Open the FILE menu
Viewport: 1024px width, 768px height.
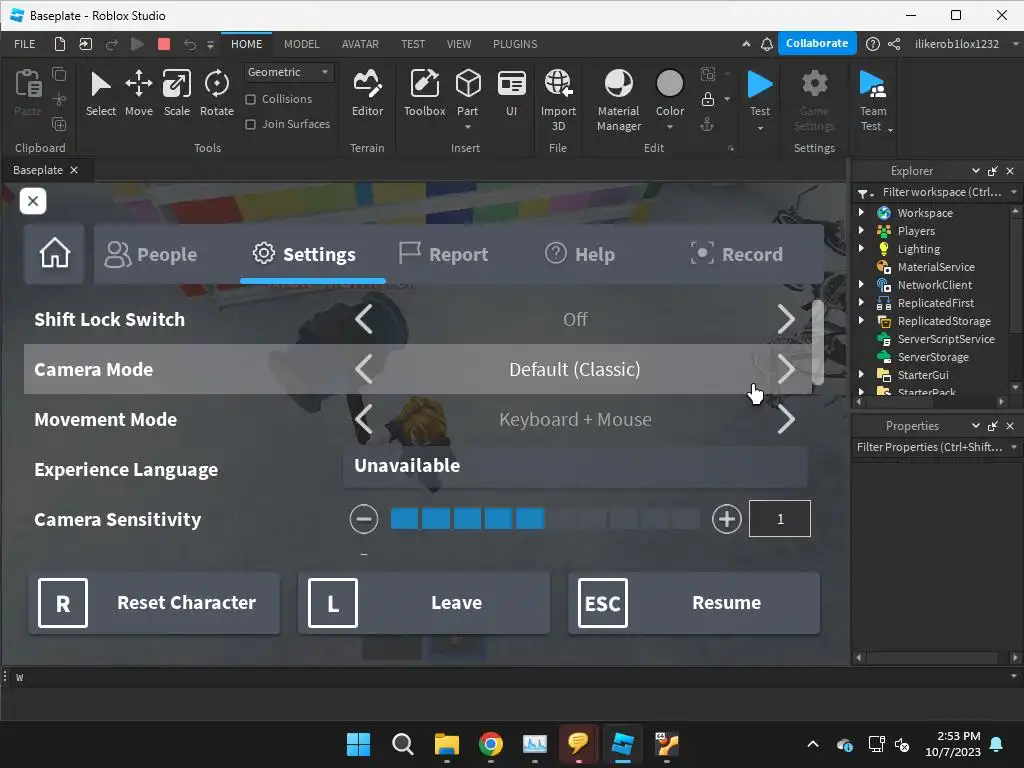coord(25,44)
